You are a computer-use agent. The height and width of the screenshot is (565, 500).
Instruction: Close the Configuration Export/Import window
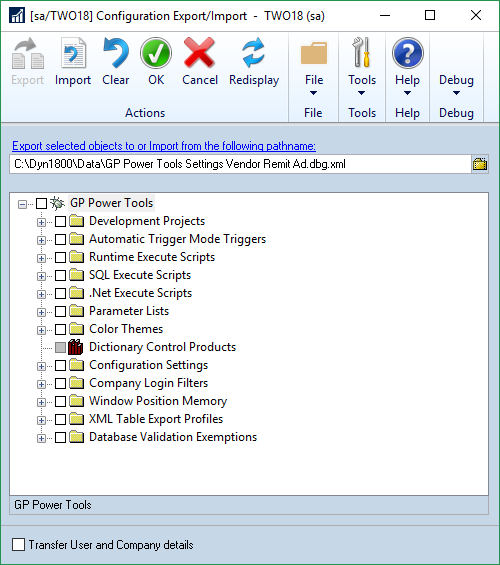pos(476,15)
